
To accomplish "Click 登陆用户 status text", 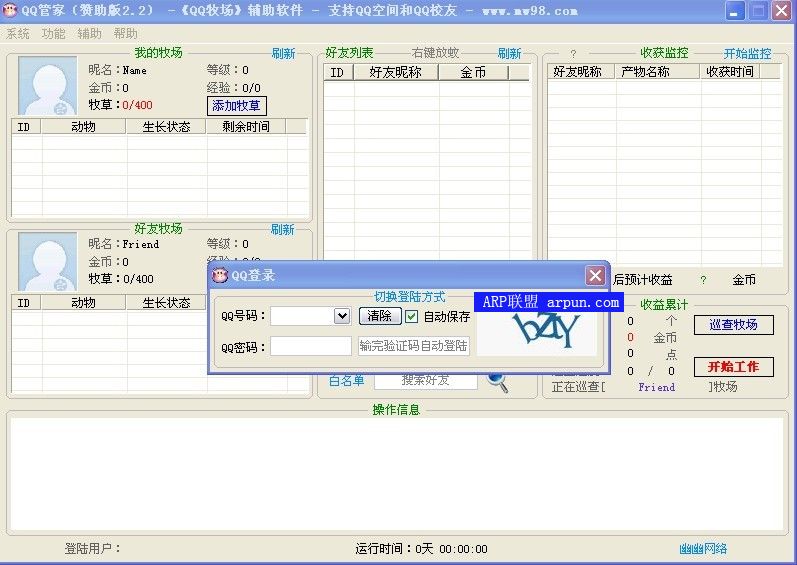I will [93, 549].
